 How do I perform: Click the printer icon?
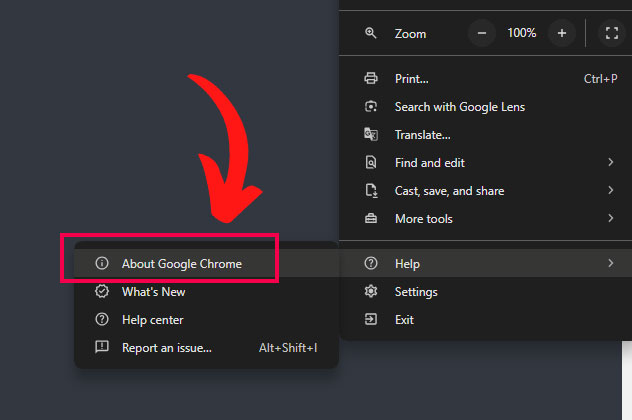371,78
